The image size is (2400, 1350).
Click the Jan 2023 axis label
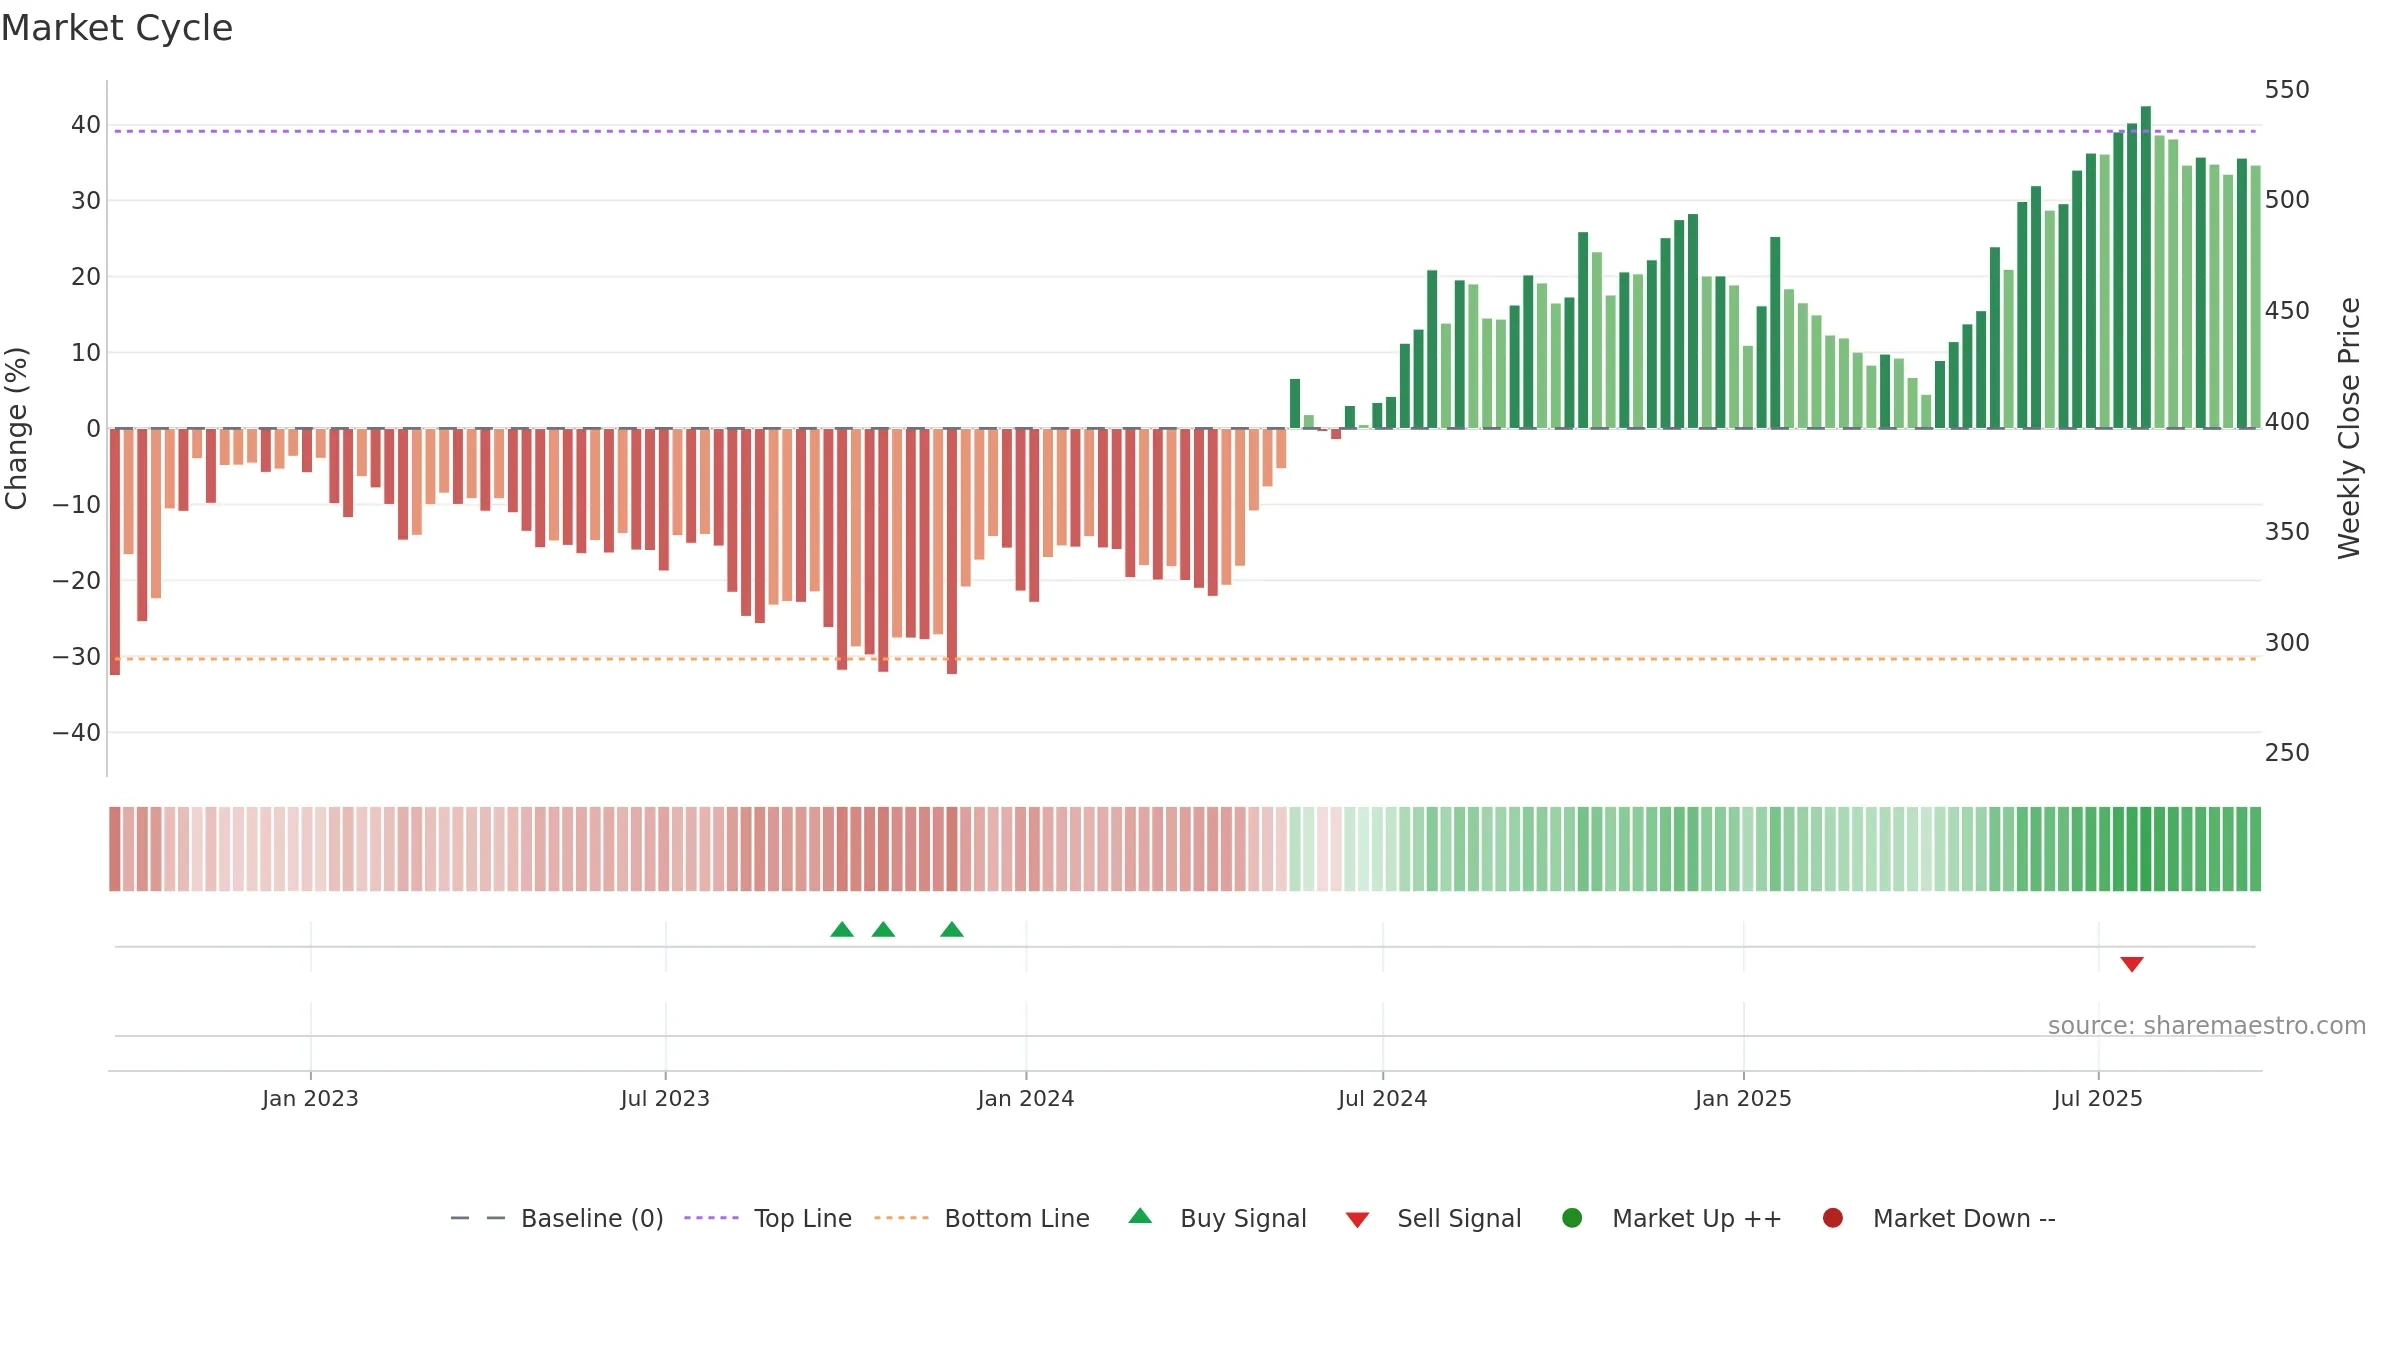tap(310, 1098)
